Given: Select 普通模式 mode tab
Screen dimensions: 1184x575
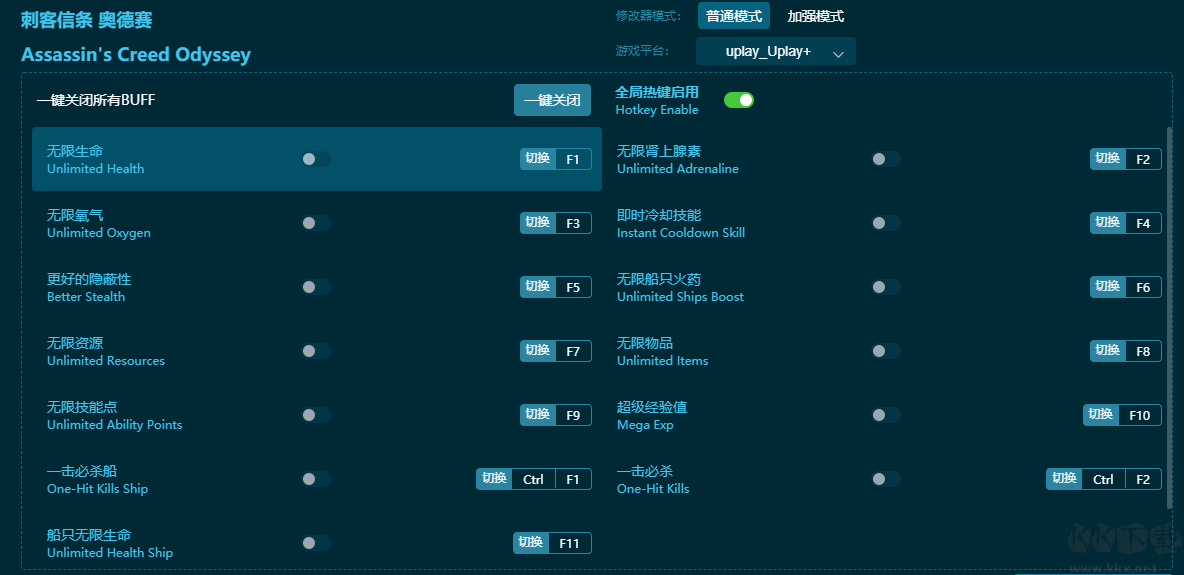Looking at the screenshot, I should coord(733,16).
